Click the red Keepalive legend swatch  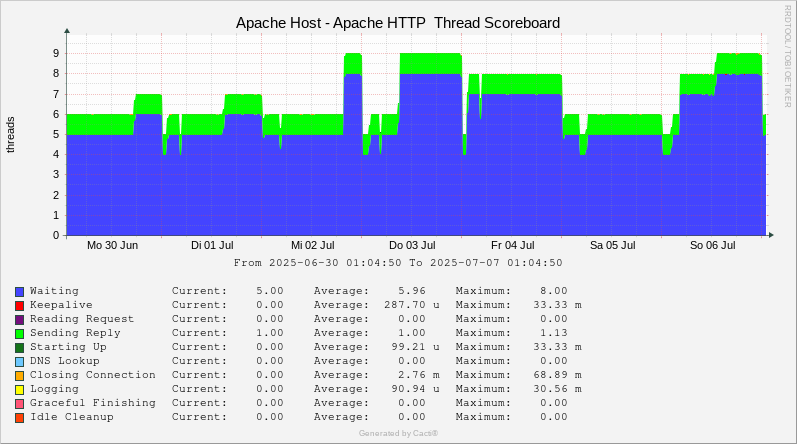click(19, 306)
